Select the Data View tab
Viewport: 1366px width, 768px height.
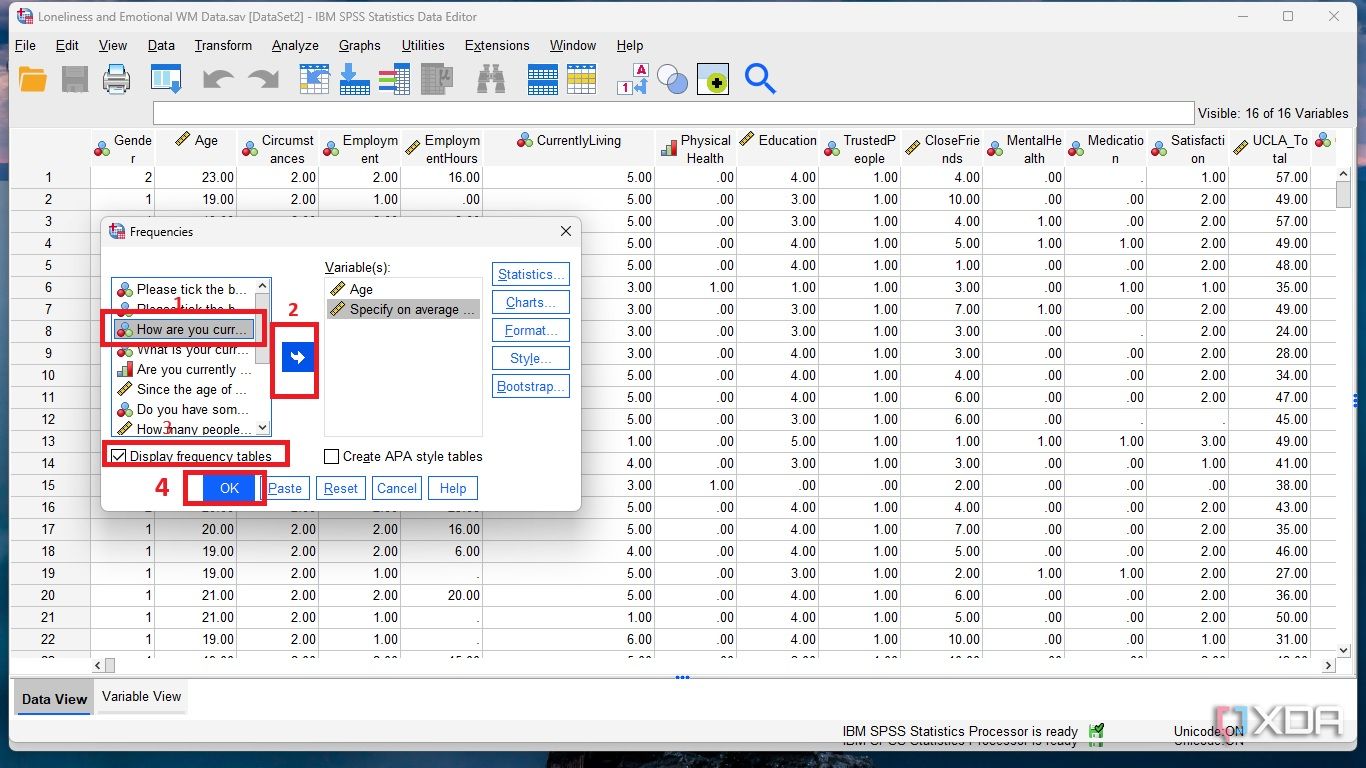(55, 699)
